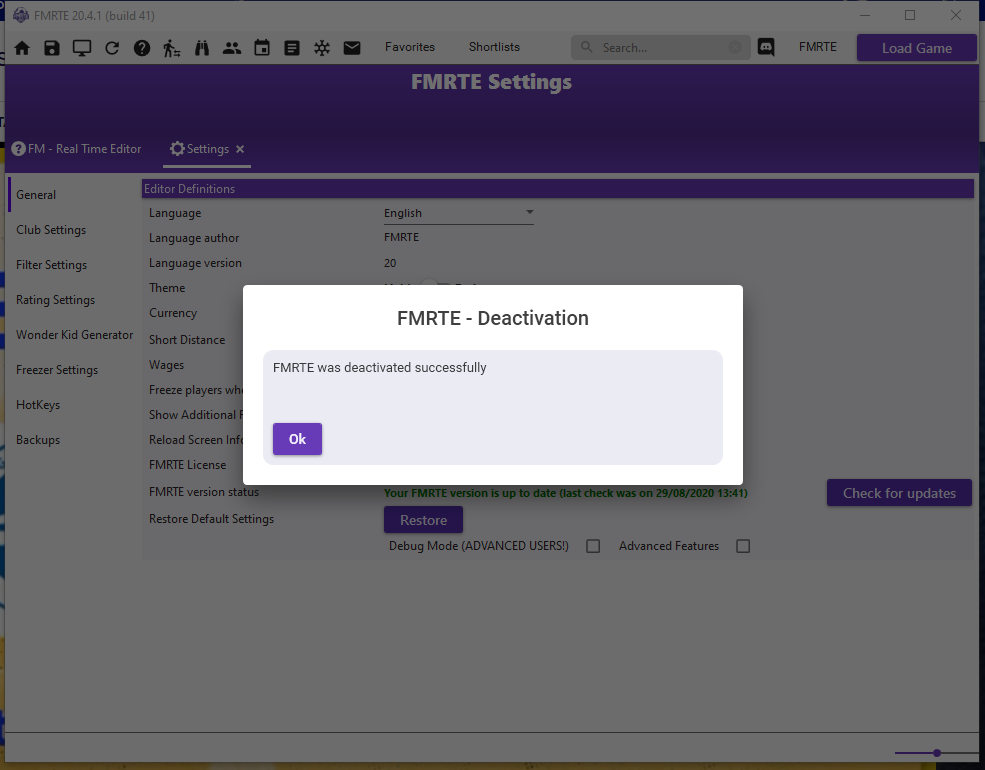Screen dimensions: 985x770
Task: Click the people group icon
Action: (x=232, y=48)
